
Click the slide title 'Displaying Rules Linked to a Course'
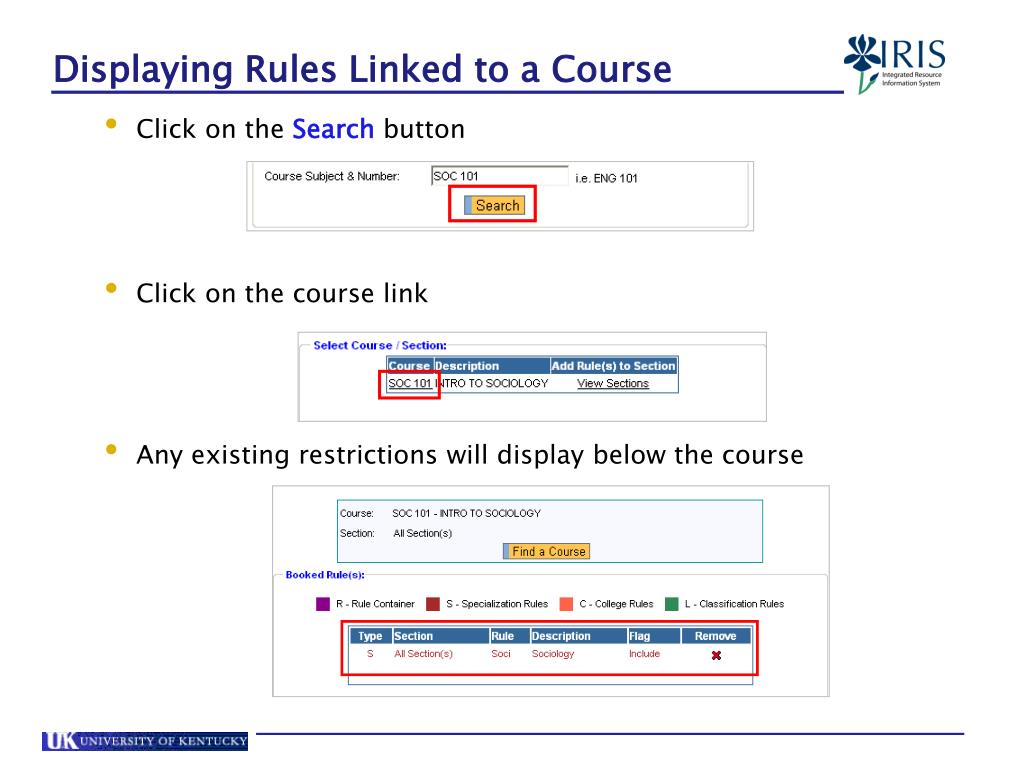[x=362, y=69]
